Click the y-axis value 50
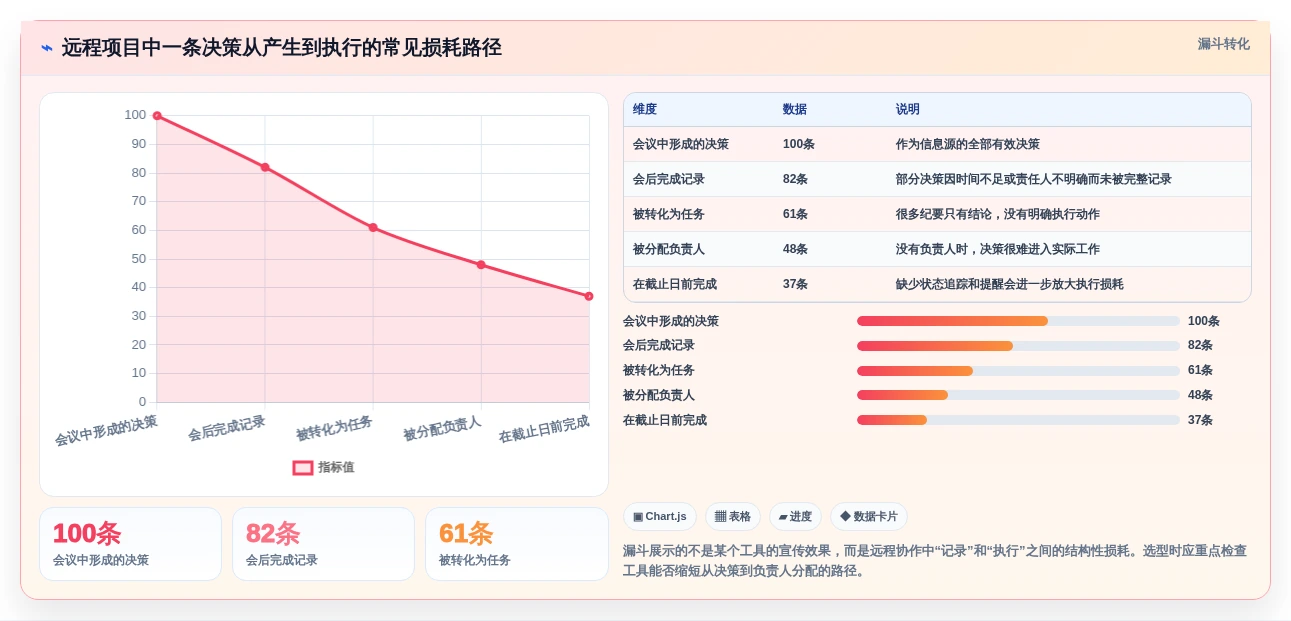The image size is (1291, 621). pyautogui.click(x=138, y=259)
